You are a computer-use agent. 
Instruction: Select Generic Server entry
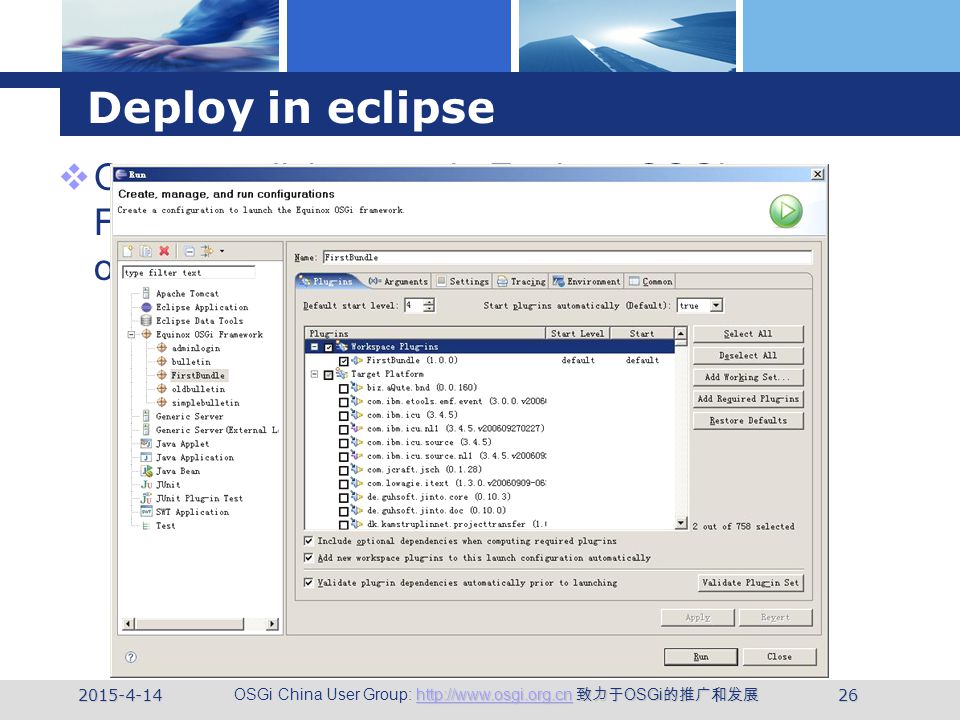pyautogui.click(x=189, y=416)
